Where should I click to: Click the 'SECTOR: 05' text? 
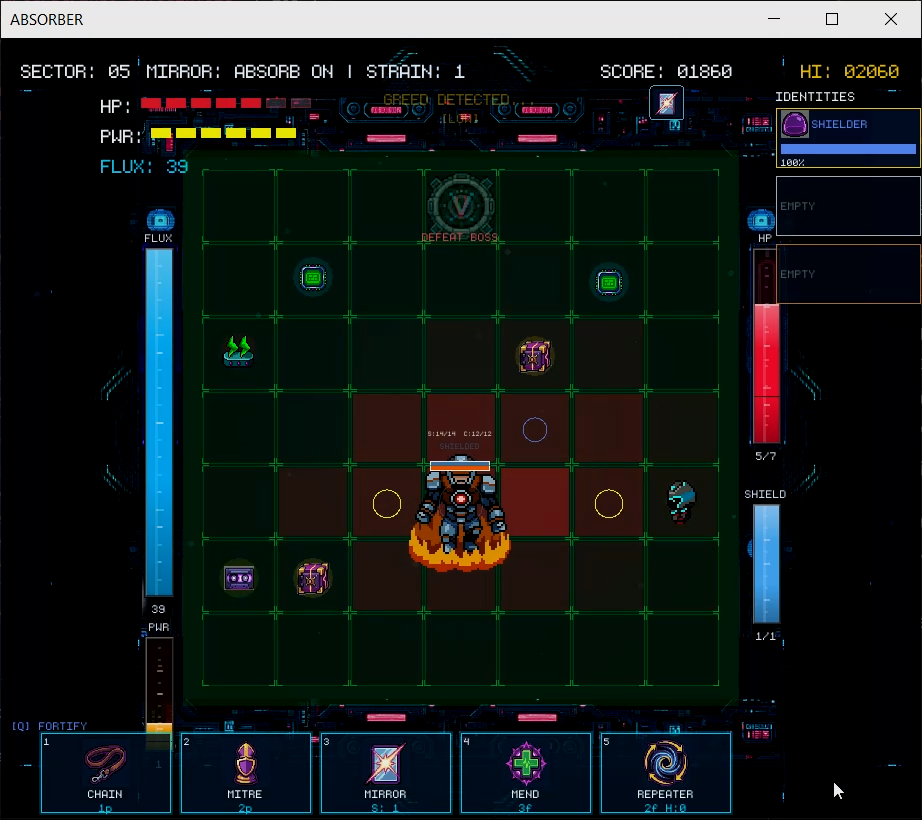75,72
